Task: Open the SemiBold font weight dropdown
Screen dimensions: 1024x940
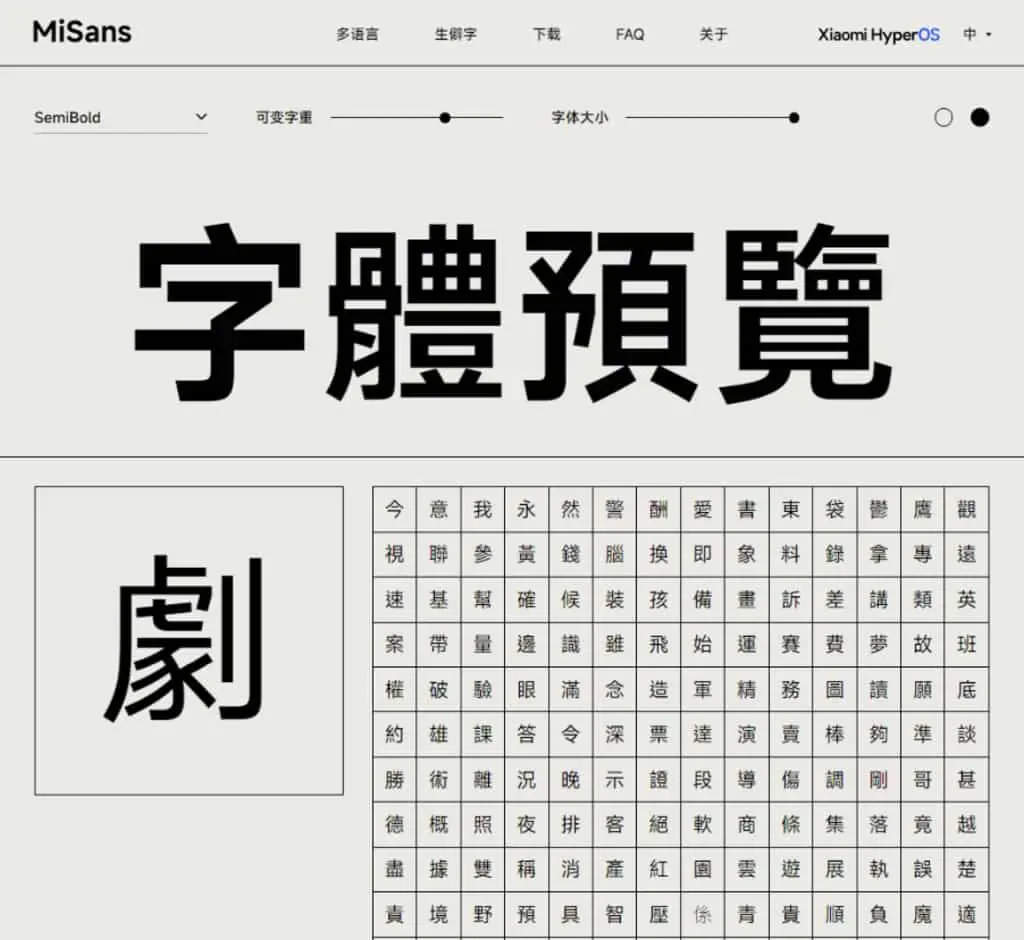Action: click(121, 118)
